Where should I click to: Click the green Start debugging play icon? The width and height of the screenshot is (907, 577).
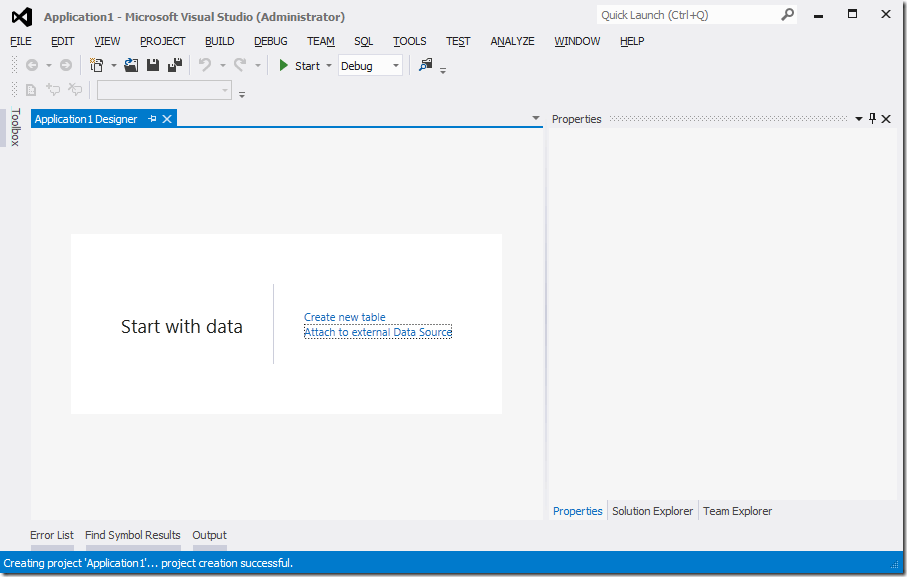click(x=283, y=65)
